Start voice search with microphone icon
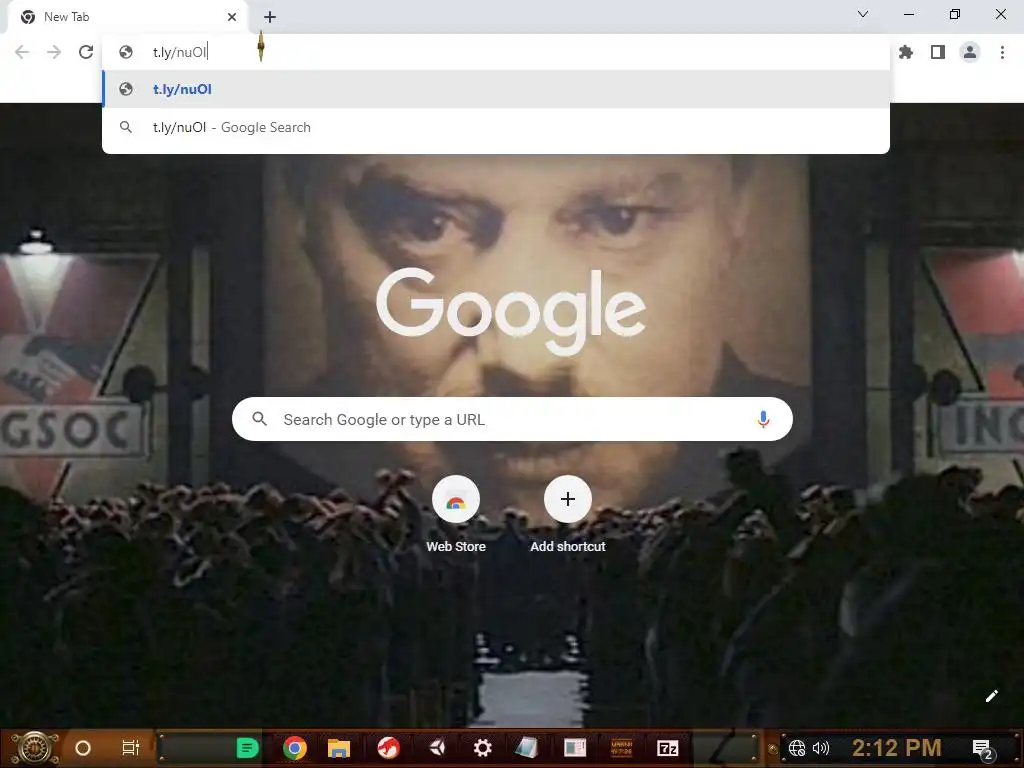The image size is (1024, 768). click(x=763, y=419)
